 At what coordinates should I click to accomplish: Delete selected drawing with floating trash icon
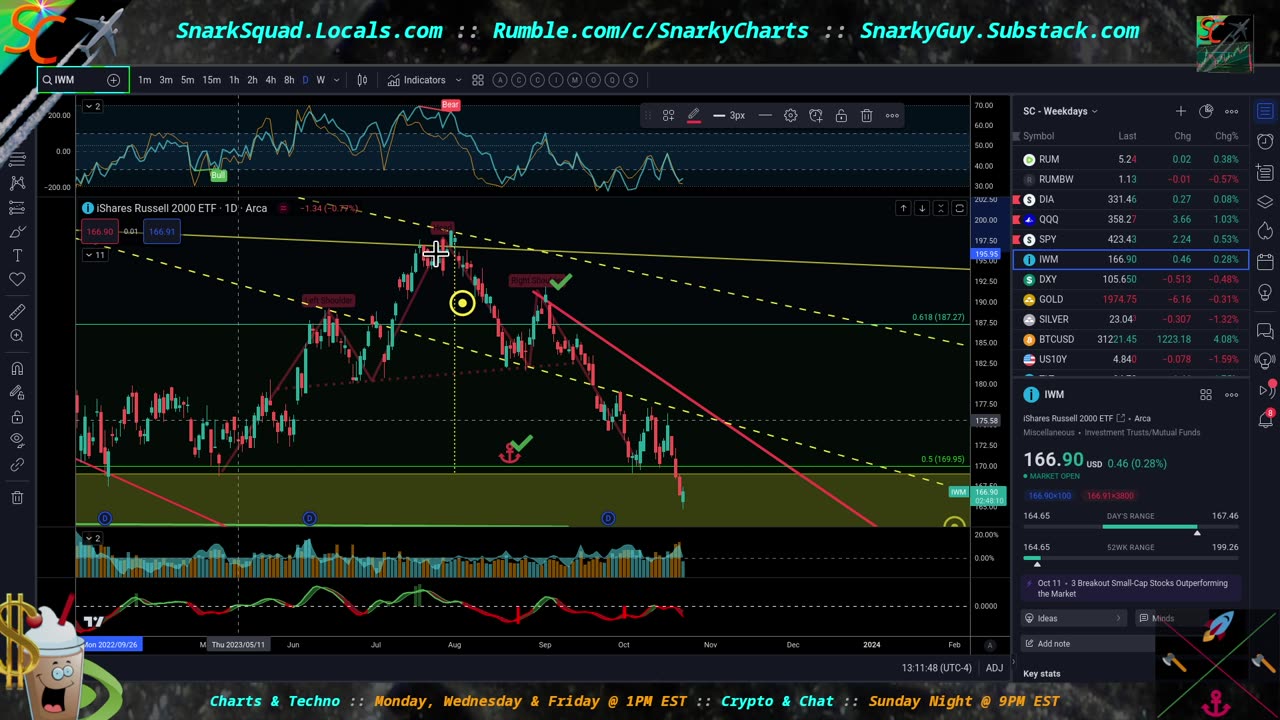tap(867, 116)
